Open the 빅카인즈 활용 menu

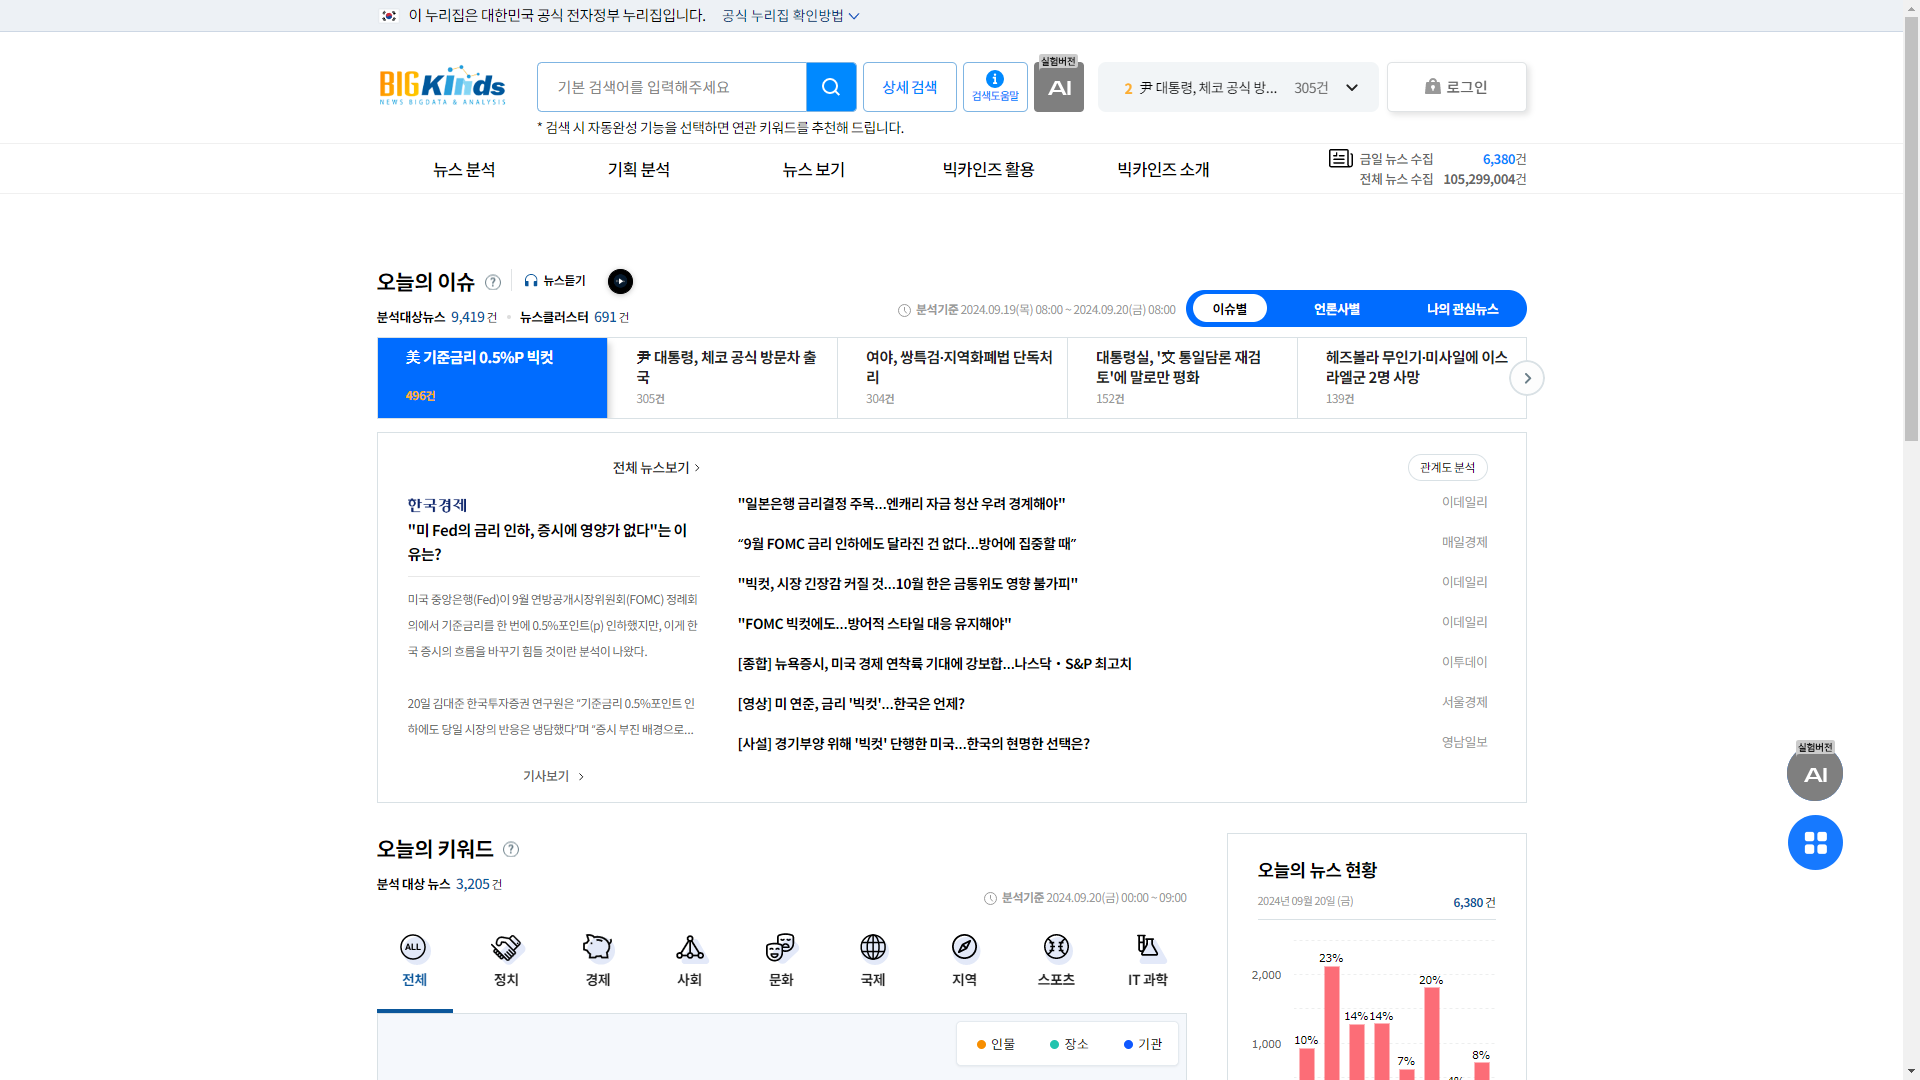(x=988, y=169)
